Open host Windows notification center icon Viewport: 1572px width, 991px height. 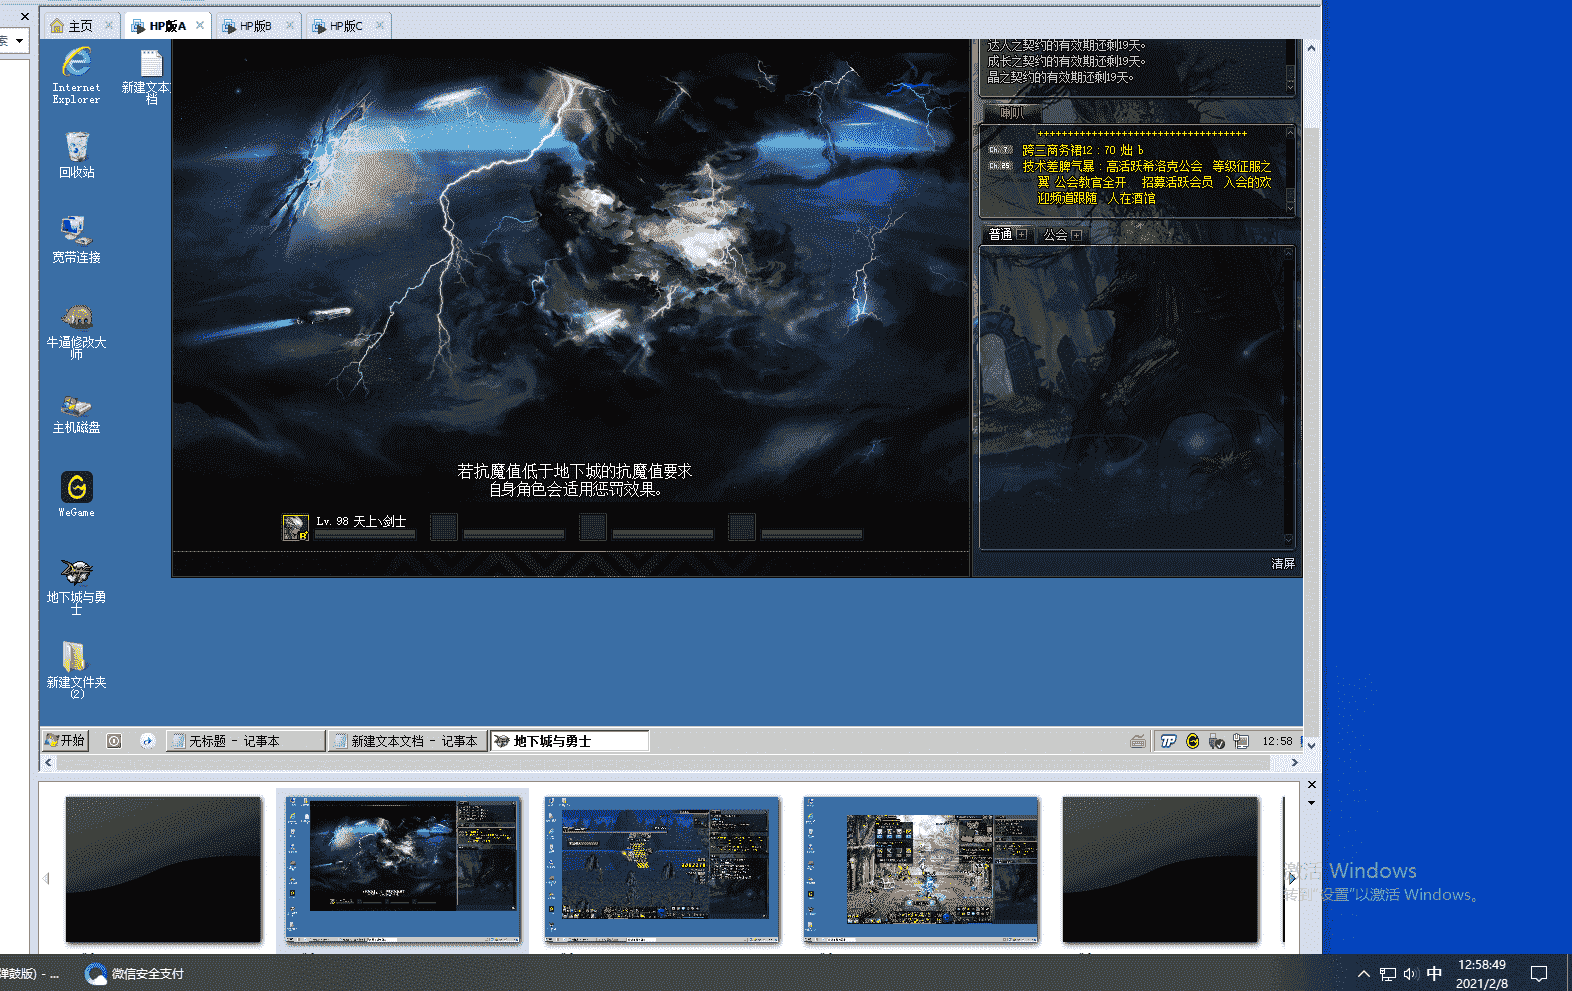(x=1539, y=973)
